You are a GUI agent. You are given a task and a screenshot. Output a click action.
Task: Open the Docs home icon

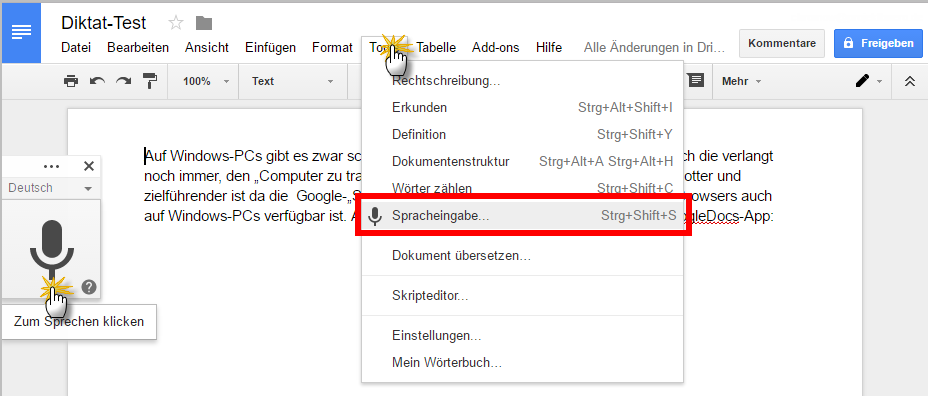[21, 33]
